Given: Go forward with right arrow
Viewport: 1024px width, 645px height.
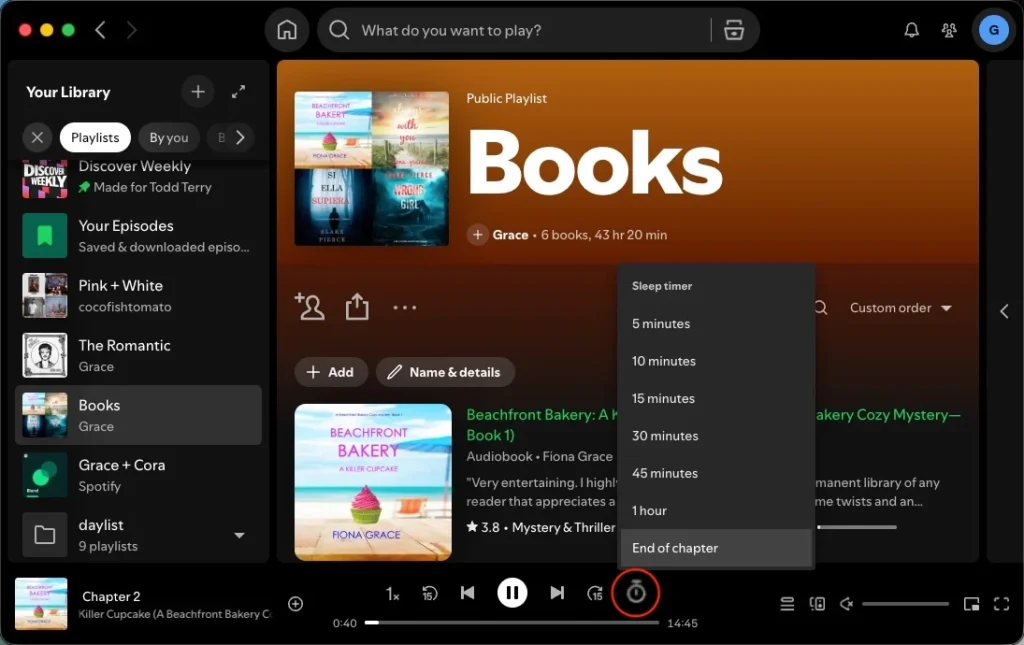Looking at the screenshot, I should 131,30.
